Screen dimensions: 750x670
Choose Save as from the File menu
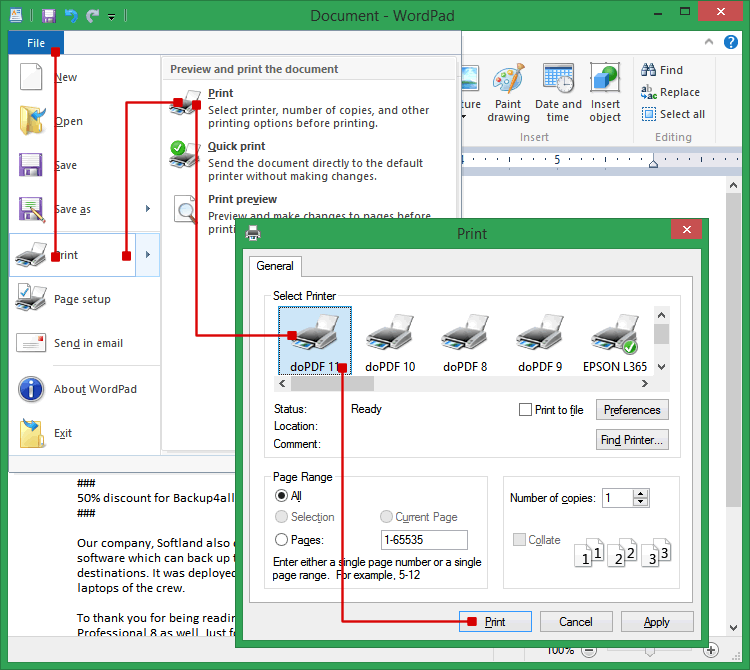click(x=73, y=209)
